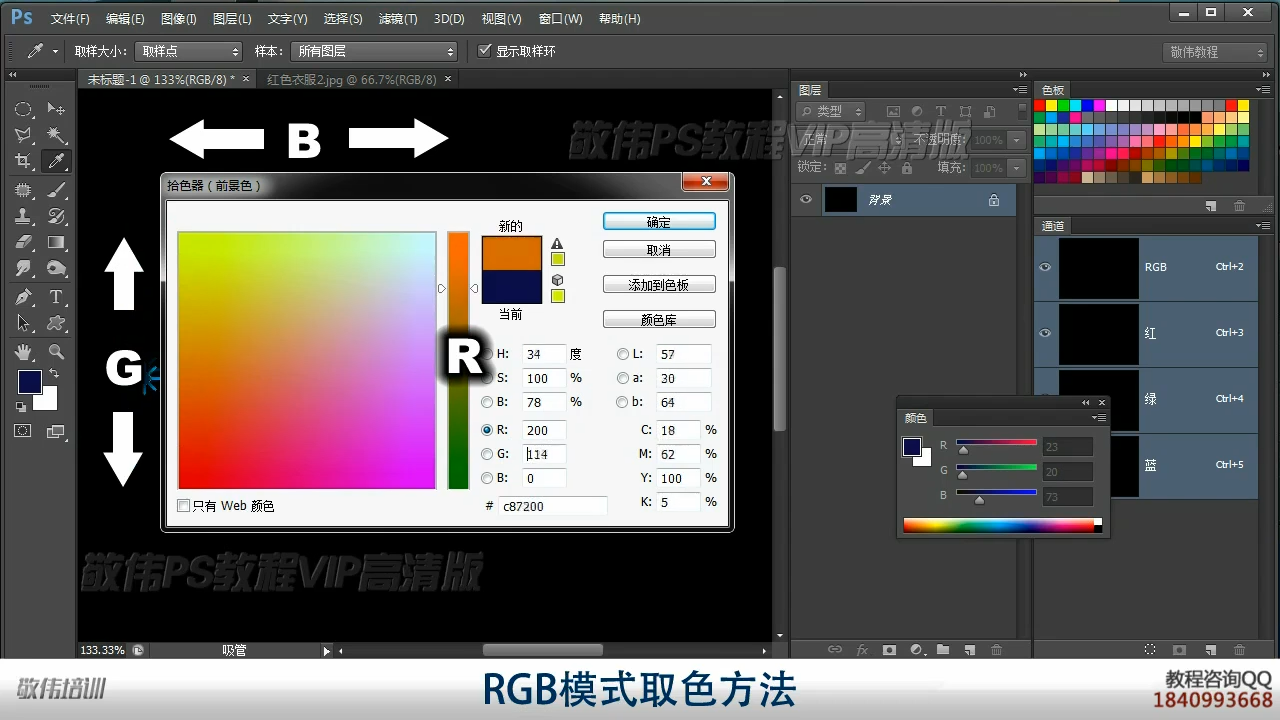
Task: Select the Pen tool
Action: (x=23, y=297)
